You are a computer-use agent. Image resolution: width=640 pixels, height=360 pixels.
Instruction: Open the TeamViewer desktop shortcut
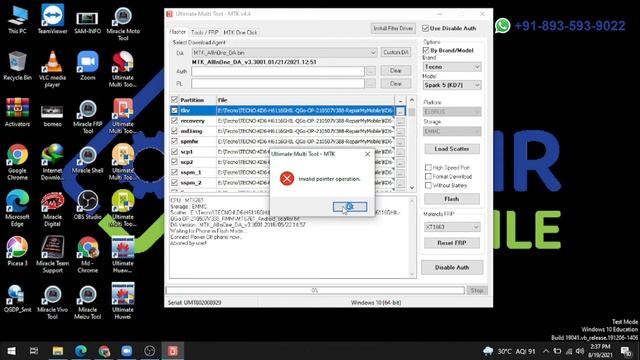pos(52,19)
